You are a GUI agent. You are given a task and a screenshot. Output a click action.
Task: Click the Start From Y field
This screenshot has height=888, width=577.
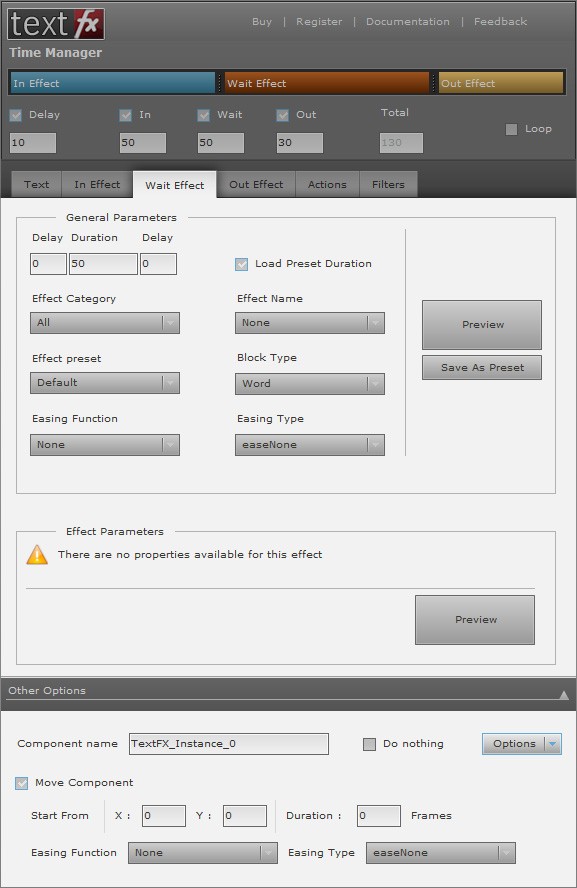(x=245, y=816)
